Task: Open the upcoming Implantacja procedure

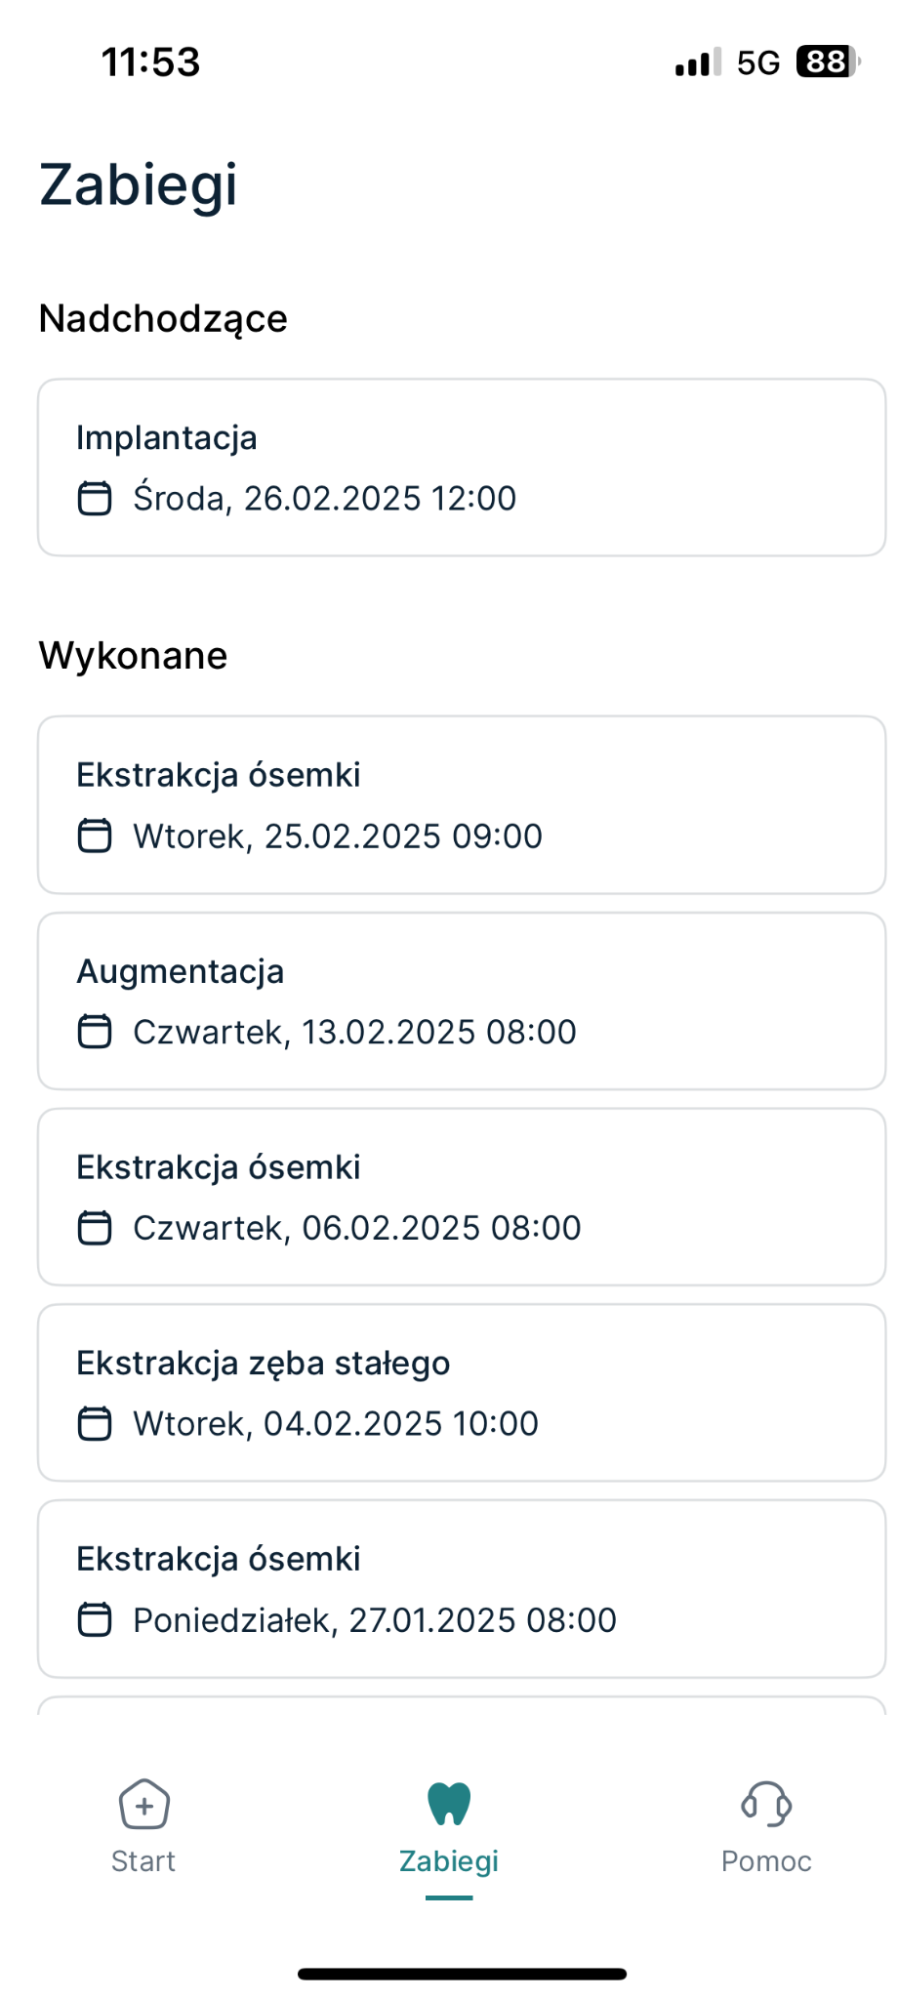Action: tap(461, 467)
